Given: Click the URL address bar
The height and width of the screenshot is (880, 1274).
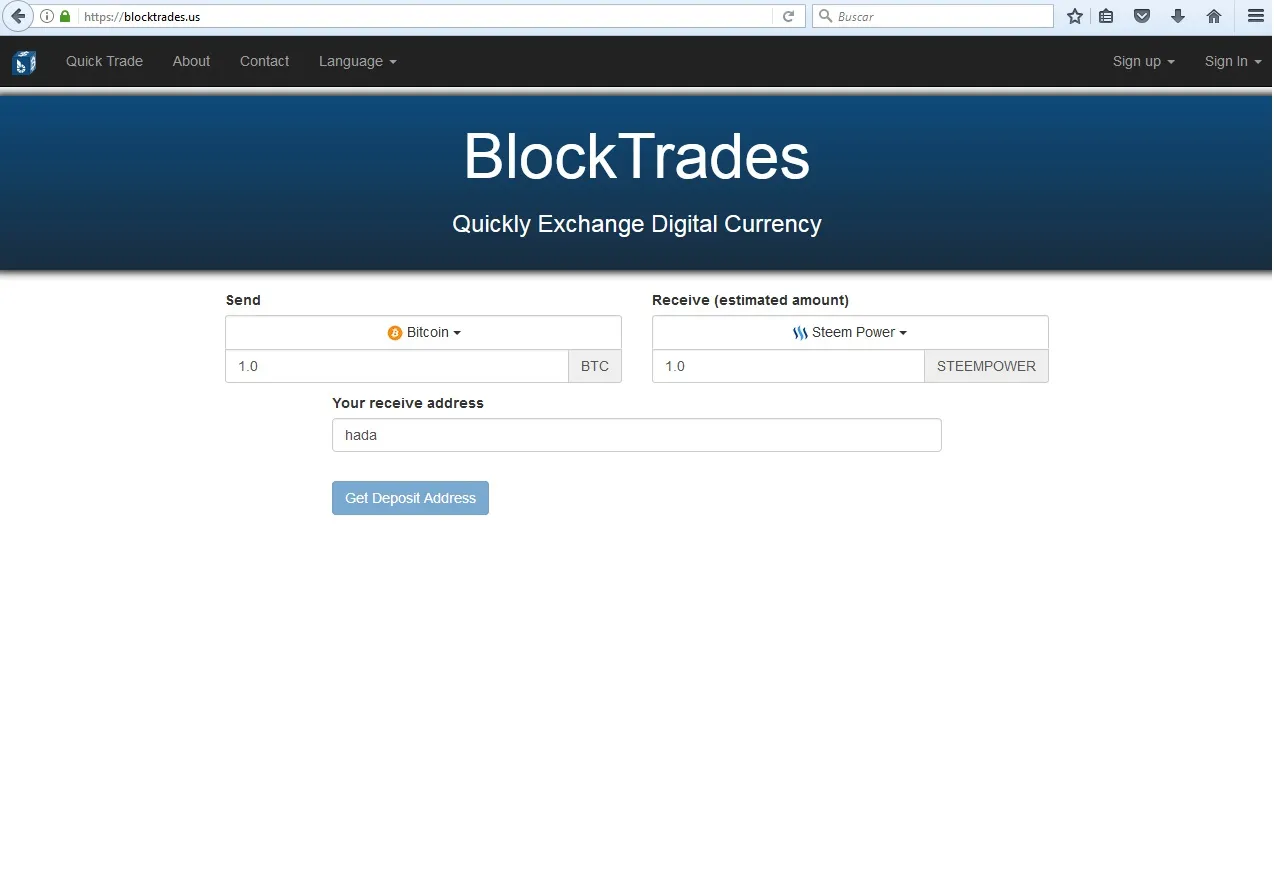Looking at the screenshot, I should point(425,16).
